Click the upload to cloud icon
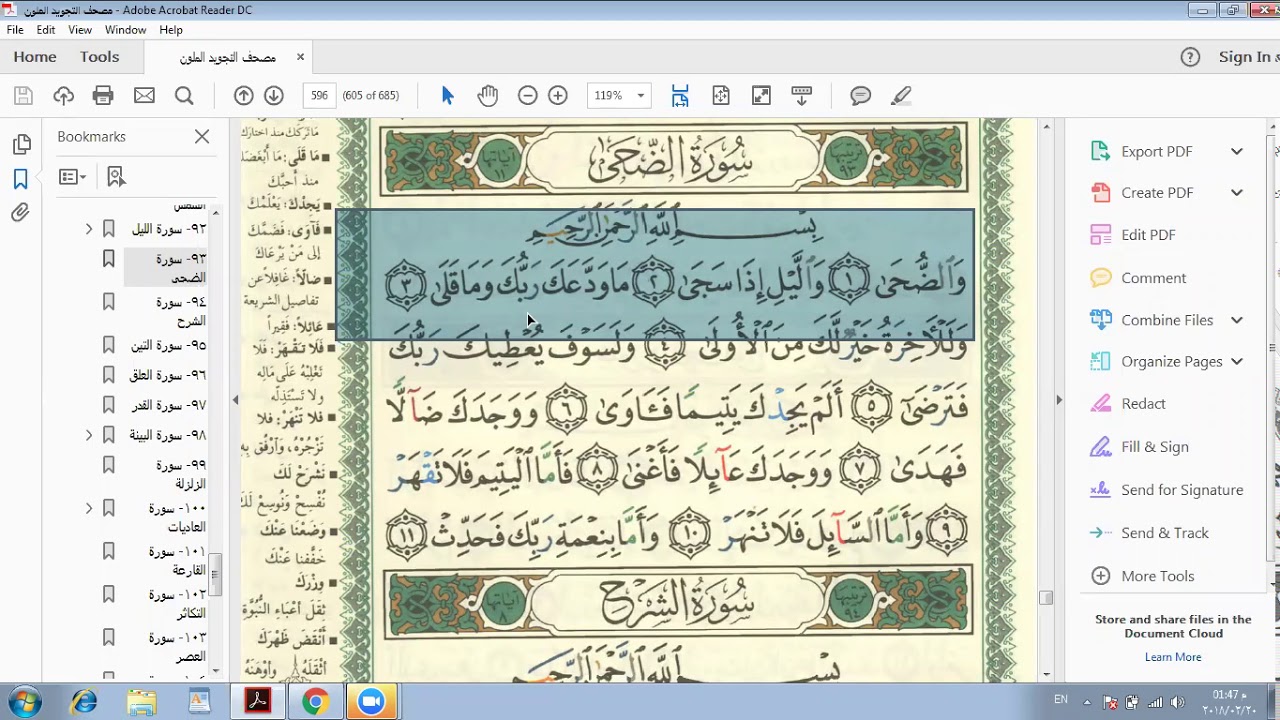This screenshot has height=720, width=1280. pos(63,96)
